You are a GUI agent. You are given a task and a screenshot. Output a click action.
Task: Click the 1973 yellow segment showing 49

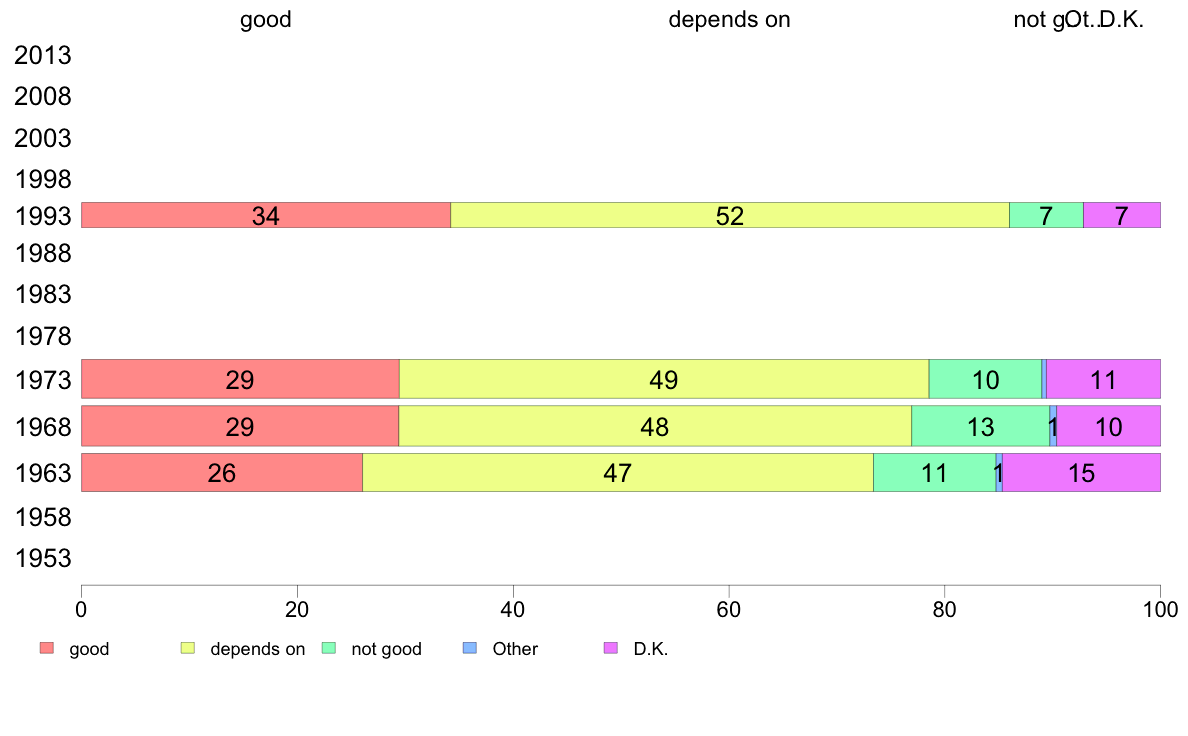click(664, 379)
